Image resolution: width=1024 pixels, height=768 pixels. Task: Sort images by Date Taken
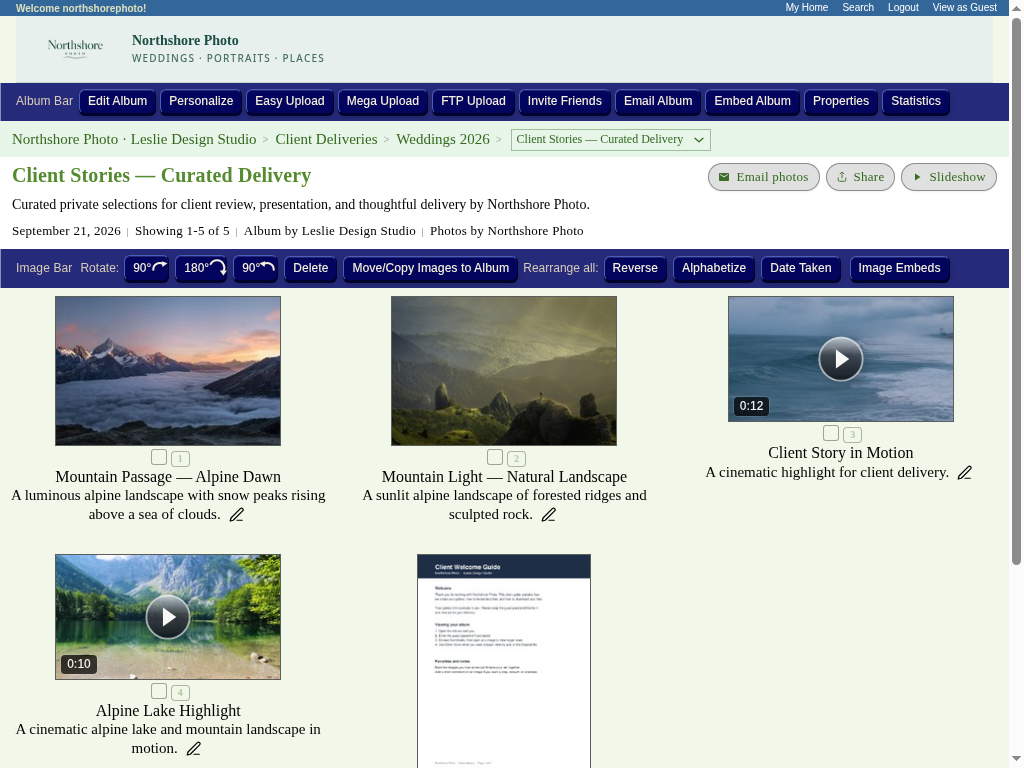(801, 268)
